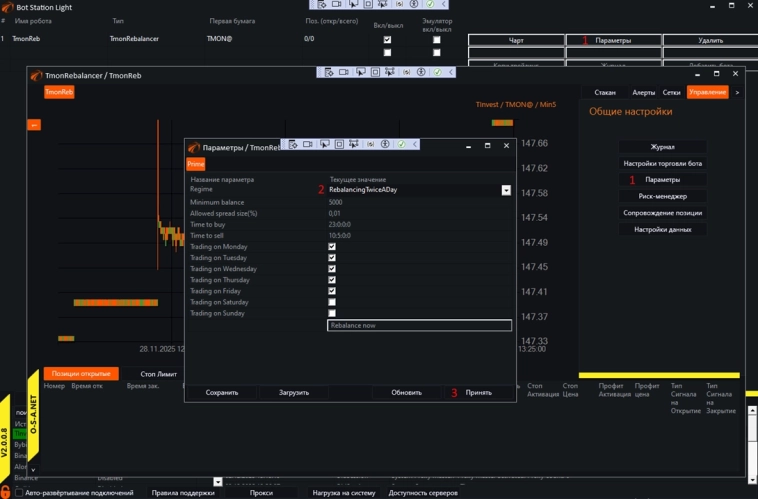Click the accessibility icon in TmonRebalancer toolbar
Screen dimensions: 758x499
point(421,72)
